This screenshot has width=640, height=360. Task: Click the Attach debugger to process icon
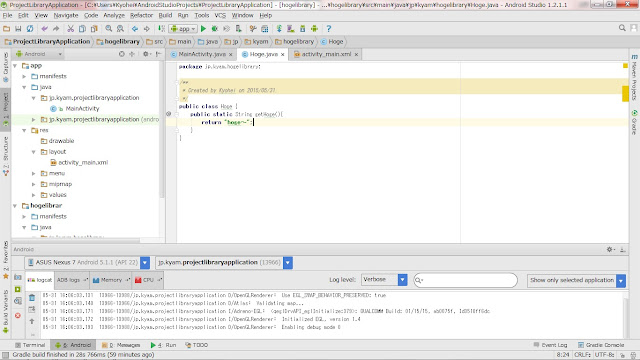238,29
